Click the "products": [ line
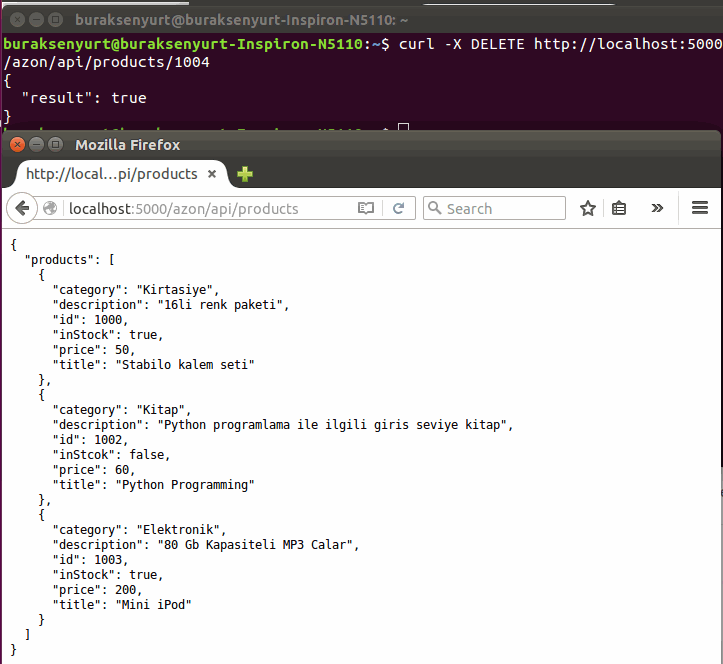Screen dimensions: 723x664 (x=70, y=260)
